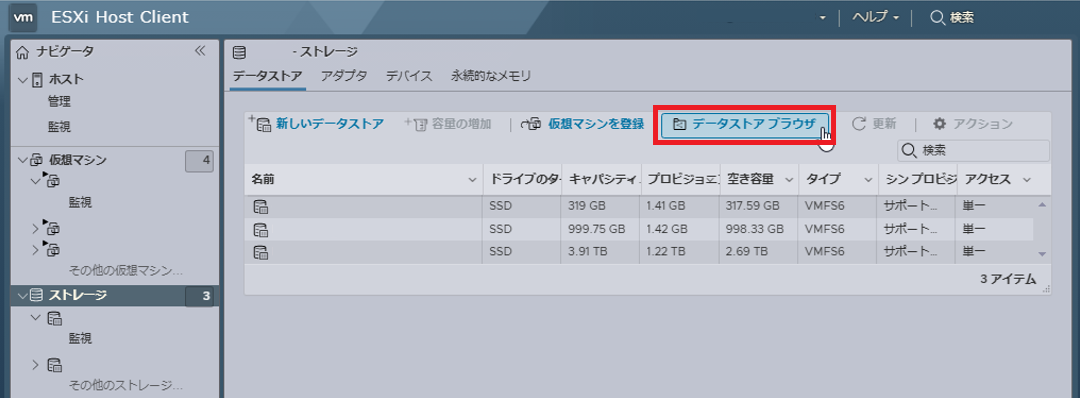Select the 3.91 TB datastore row icon
The width and height of the screenshot is (1080, 398).
click(x=260, y=252)
